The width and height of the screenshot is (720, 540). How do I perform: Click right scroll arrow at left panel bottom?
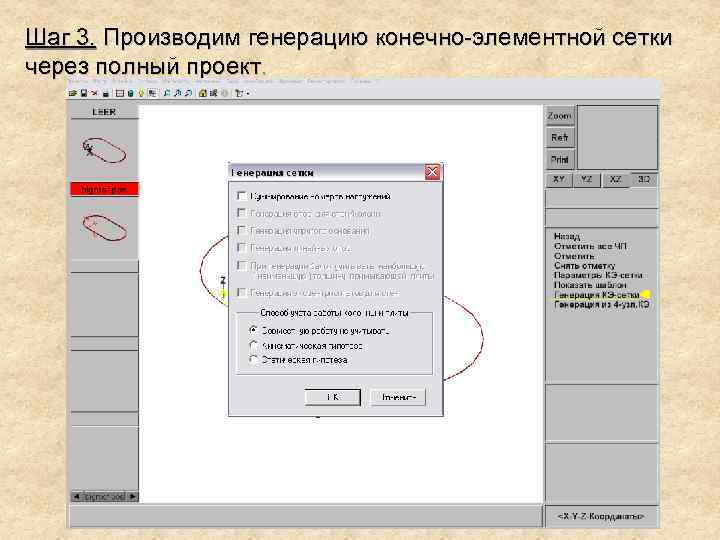pos(133,496)
